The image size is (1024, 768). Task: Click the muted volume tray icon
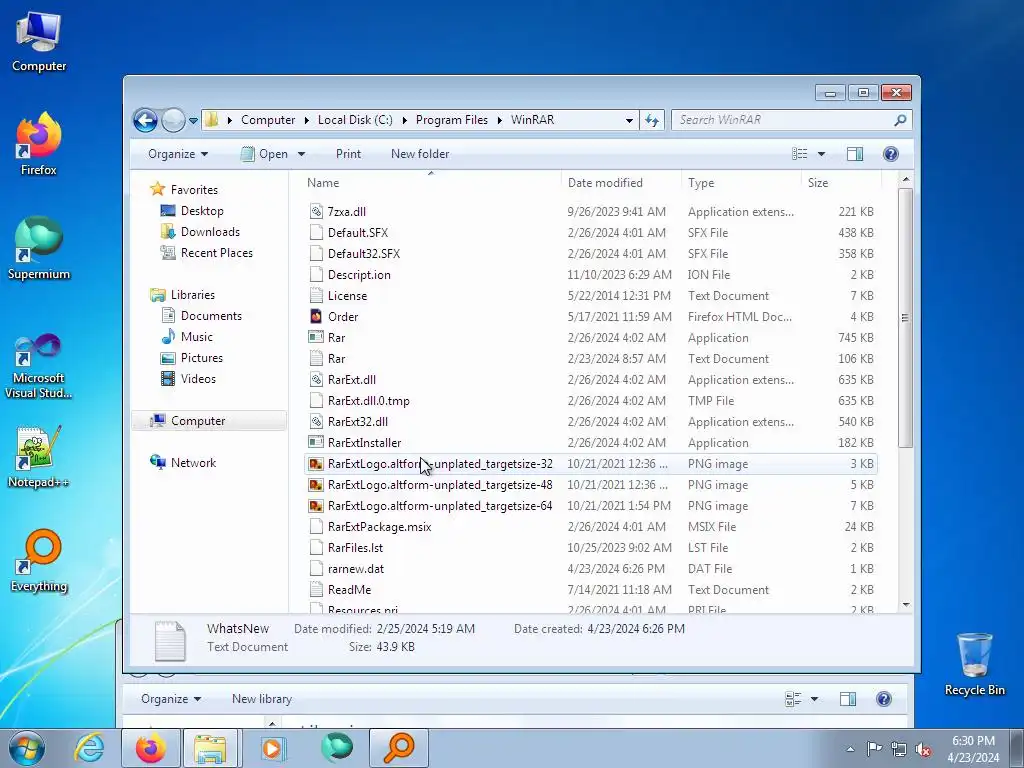923,749
